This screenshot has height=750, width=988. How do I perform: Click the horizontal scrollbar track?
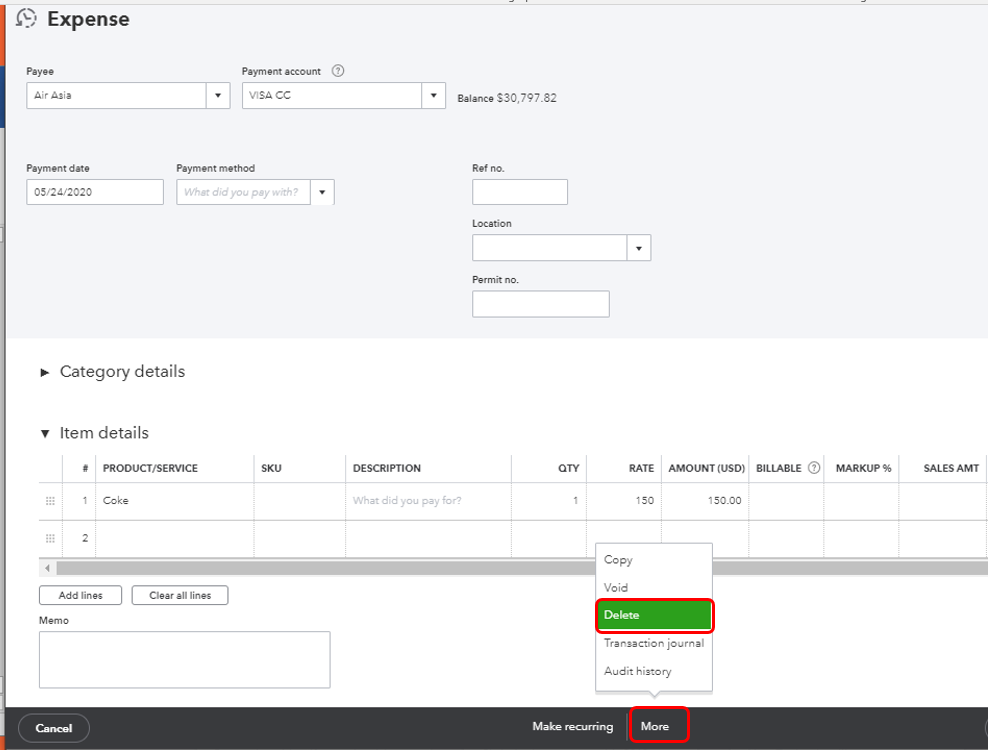[x=522, y=568]
